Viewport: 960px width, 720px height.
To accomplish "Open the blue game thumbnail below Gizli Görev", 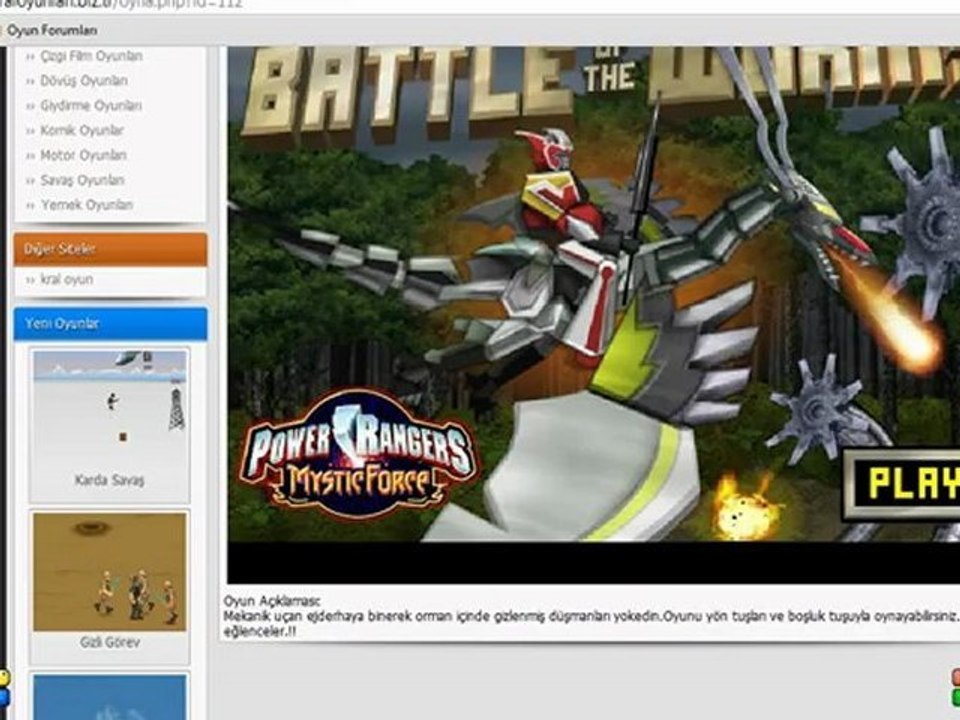I will pyautogui.click(x=110, y=697).
